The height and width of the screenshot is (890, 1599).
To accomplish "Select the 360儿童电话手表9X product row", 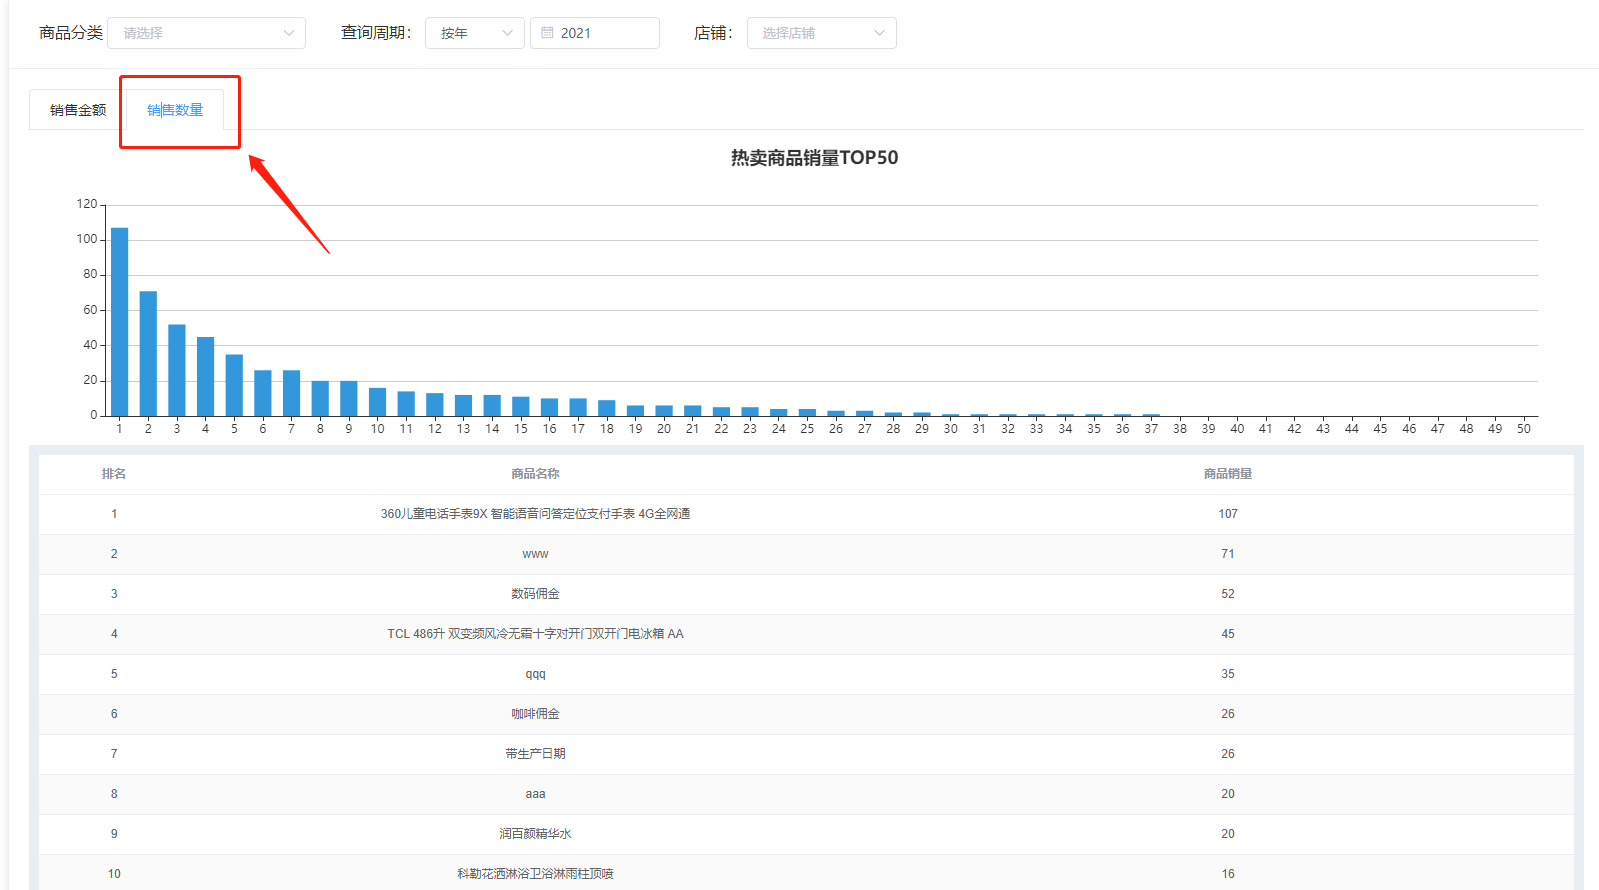I will (535, 514).
